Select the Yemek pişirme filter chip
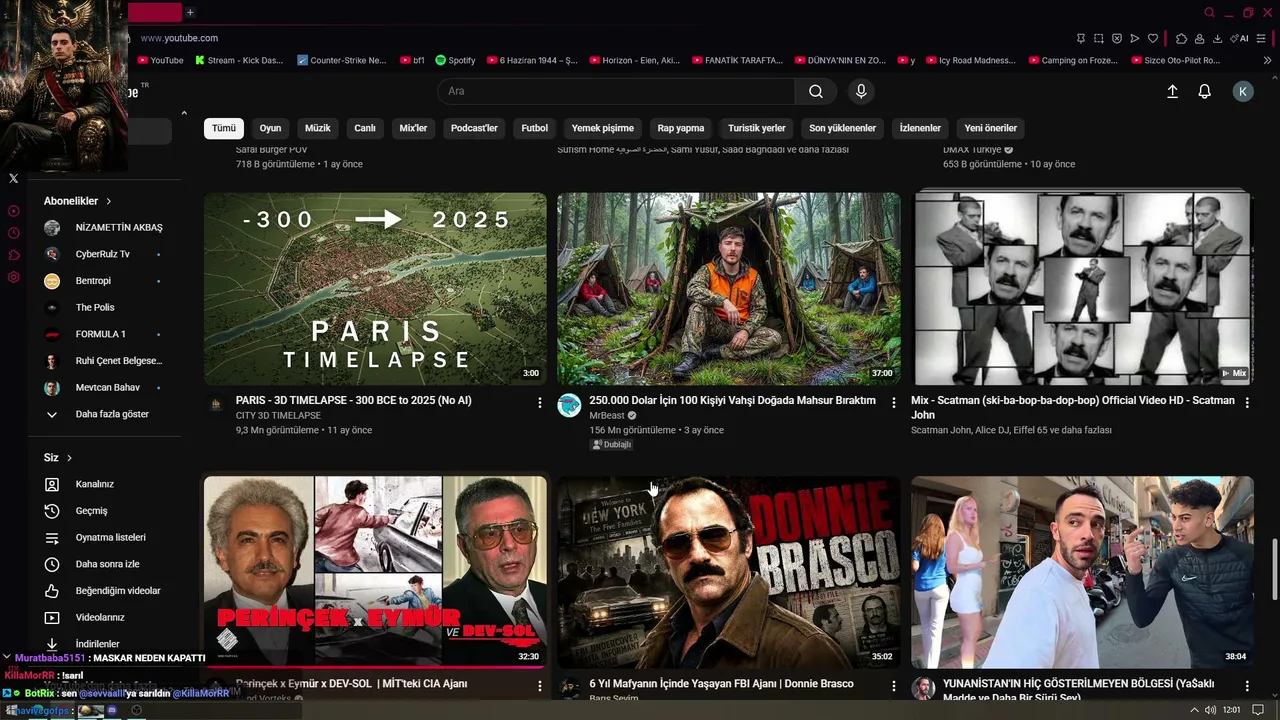The height and width of the screenshot is (720, 1280). [603, 128]
